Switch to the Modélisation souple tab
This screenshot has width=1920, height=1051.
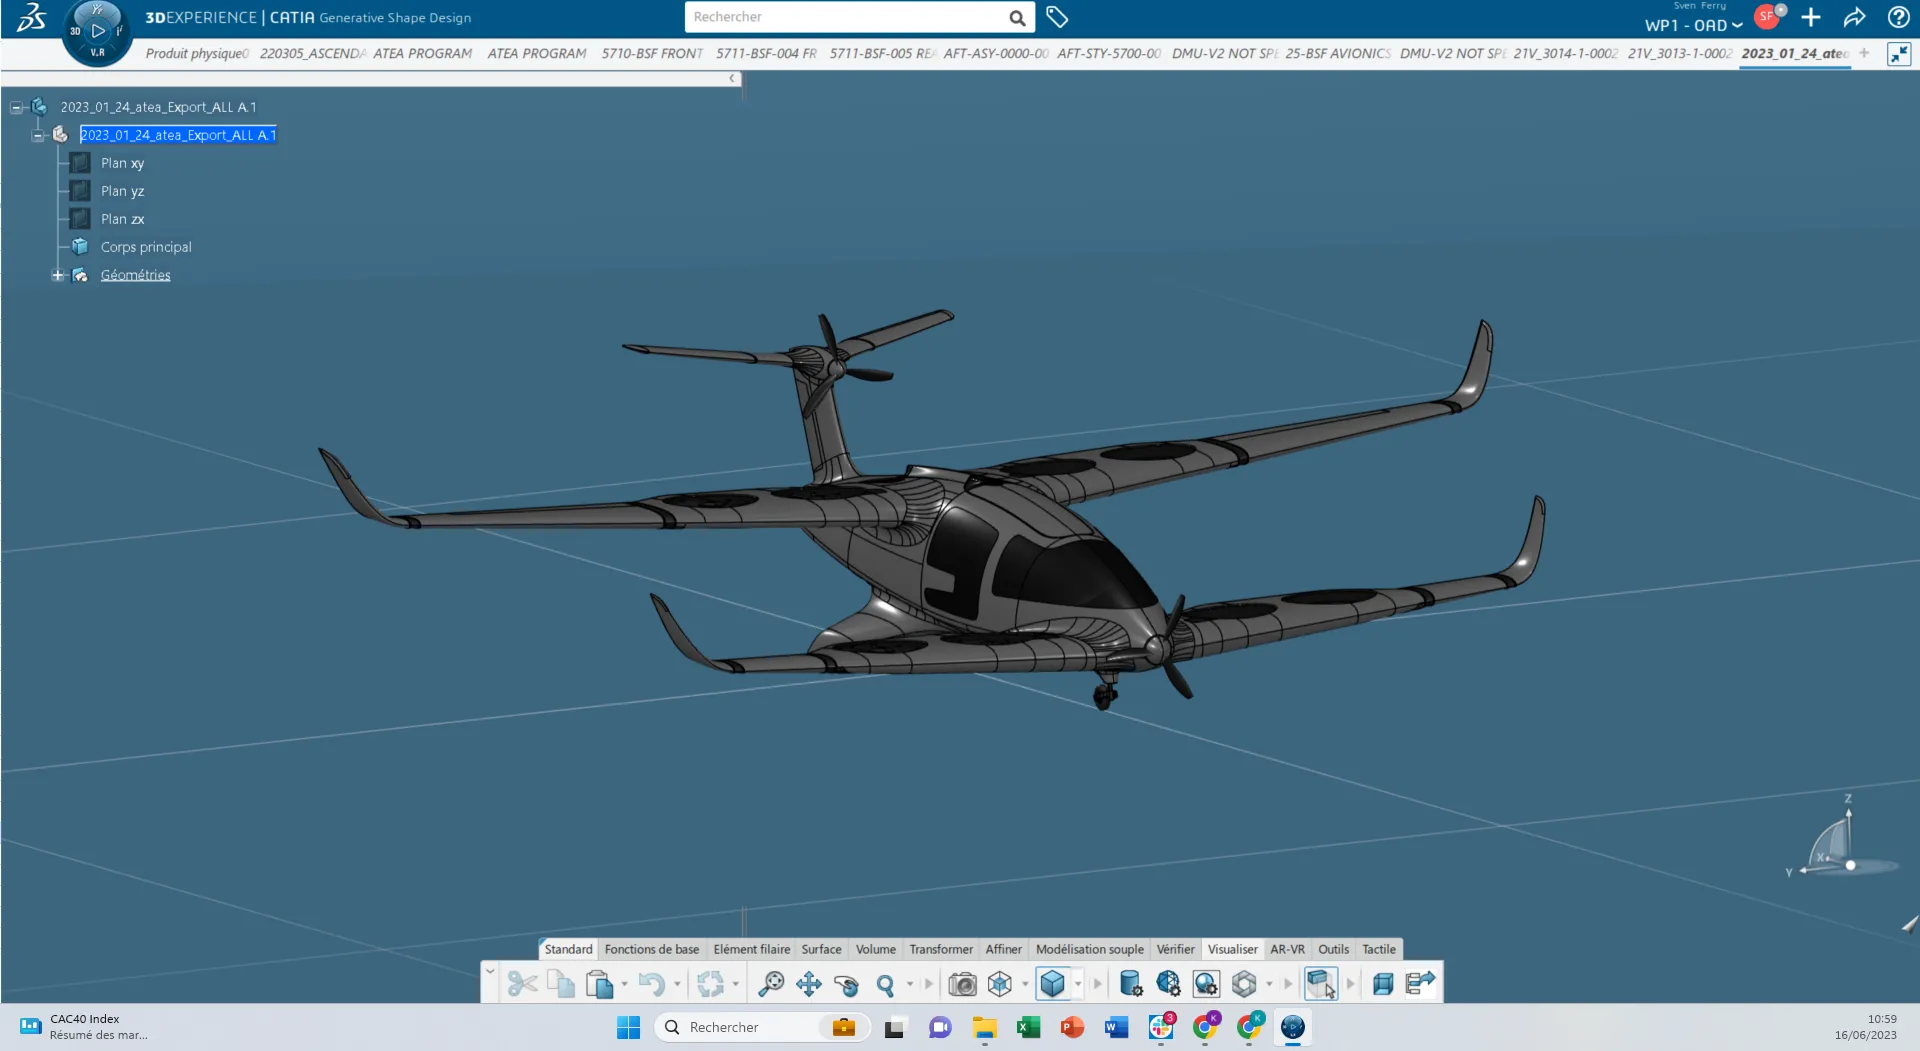coord(1090,949)
